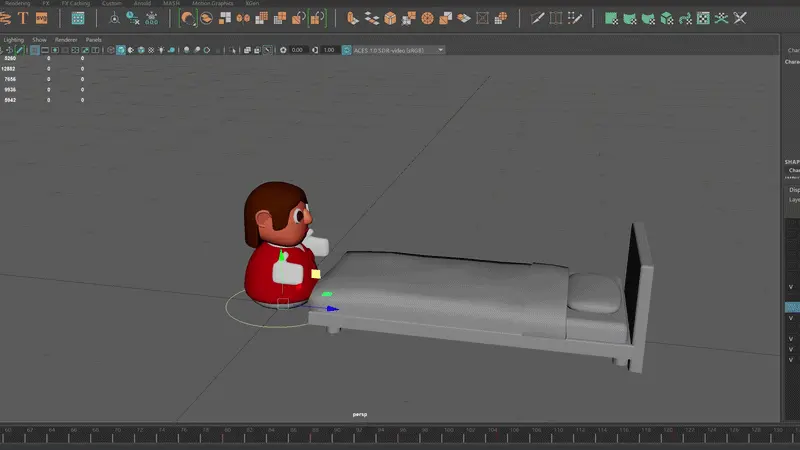Click the dotted square with pencil shelf icon
The height and width of the screenshot is (450, 800).
[575, 18]
